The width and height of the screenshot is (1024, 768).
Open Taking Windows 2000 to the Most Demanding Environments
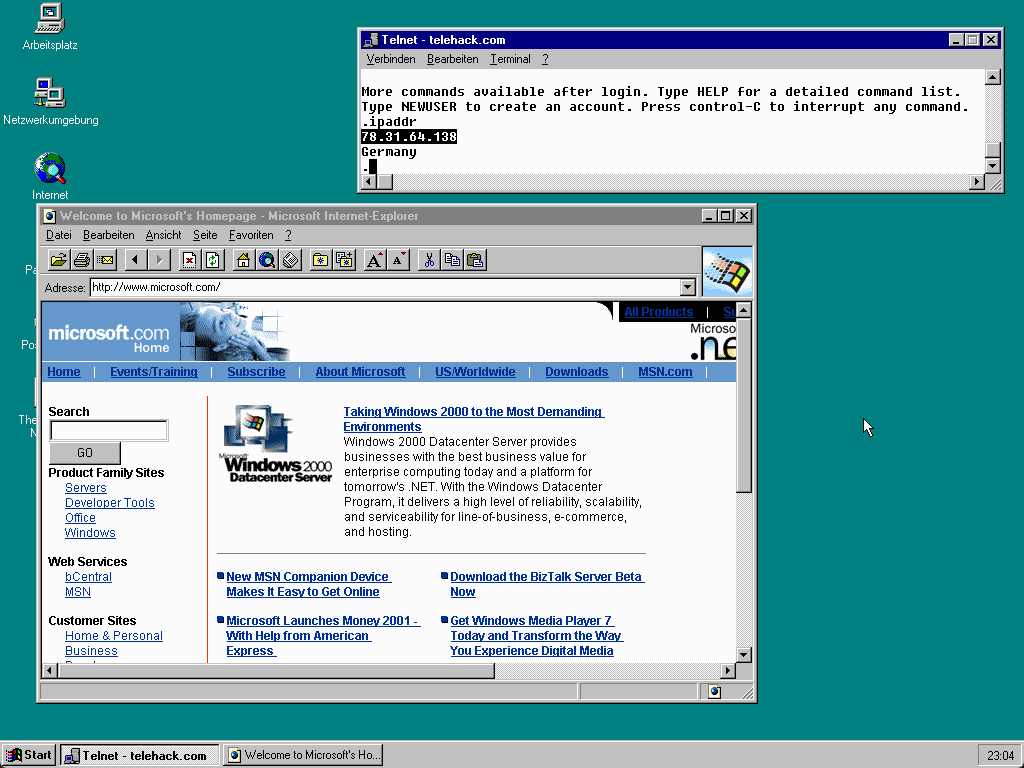(473, 419)
